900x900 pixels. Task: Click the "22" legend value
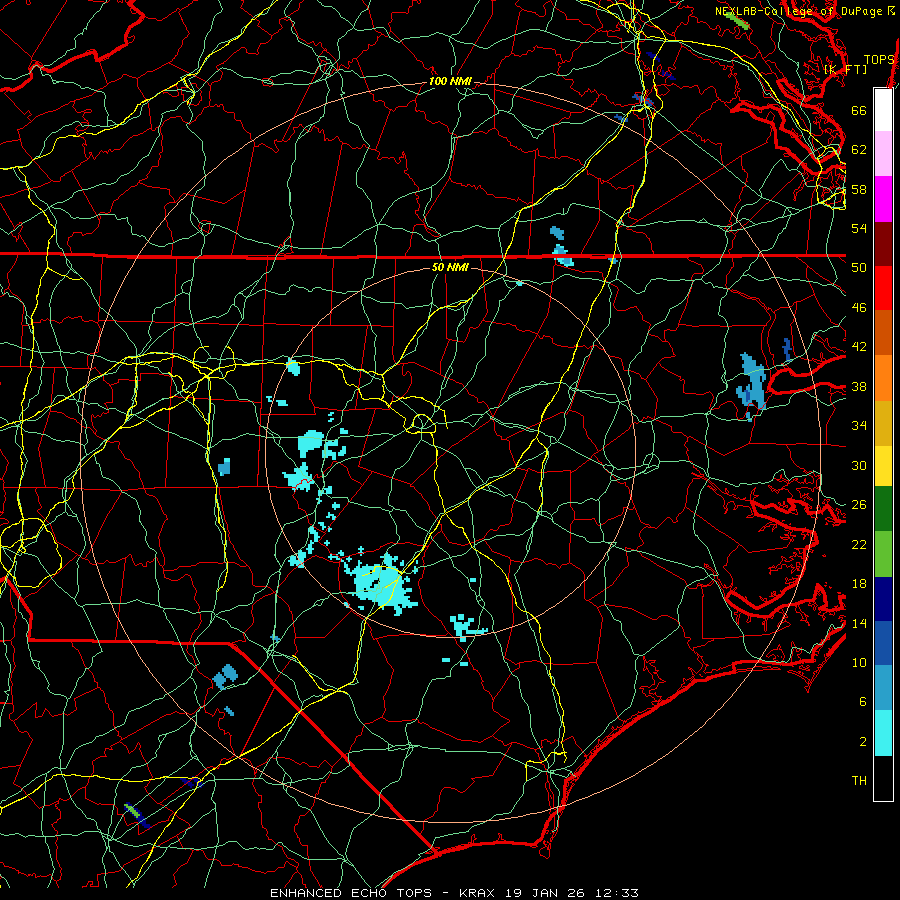click(x=859, y=544)
